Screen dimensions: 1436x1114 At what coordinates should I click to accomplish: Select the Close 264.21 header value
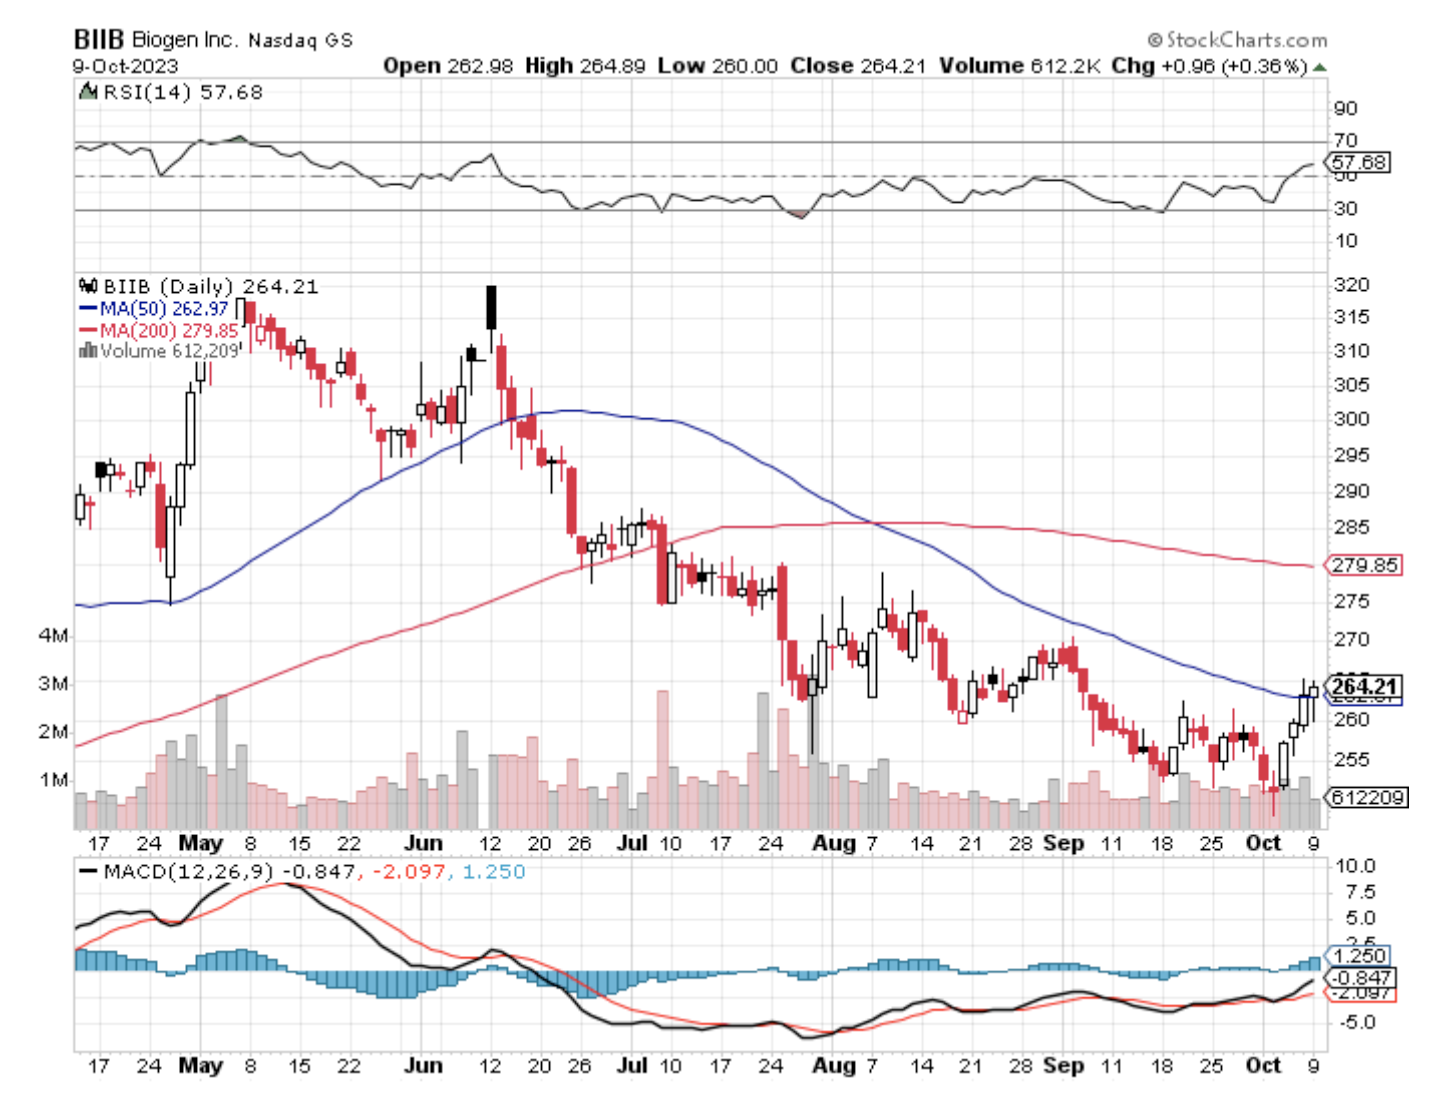click(858, 66)
